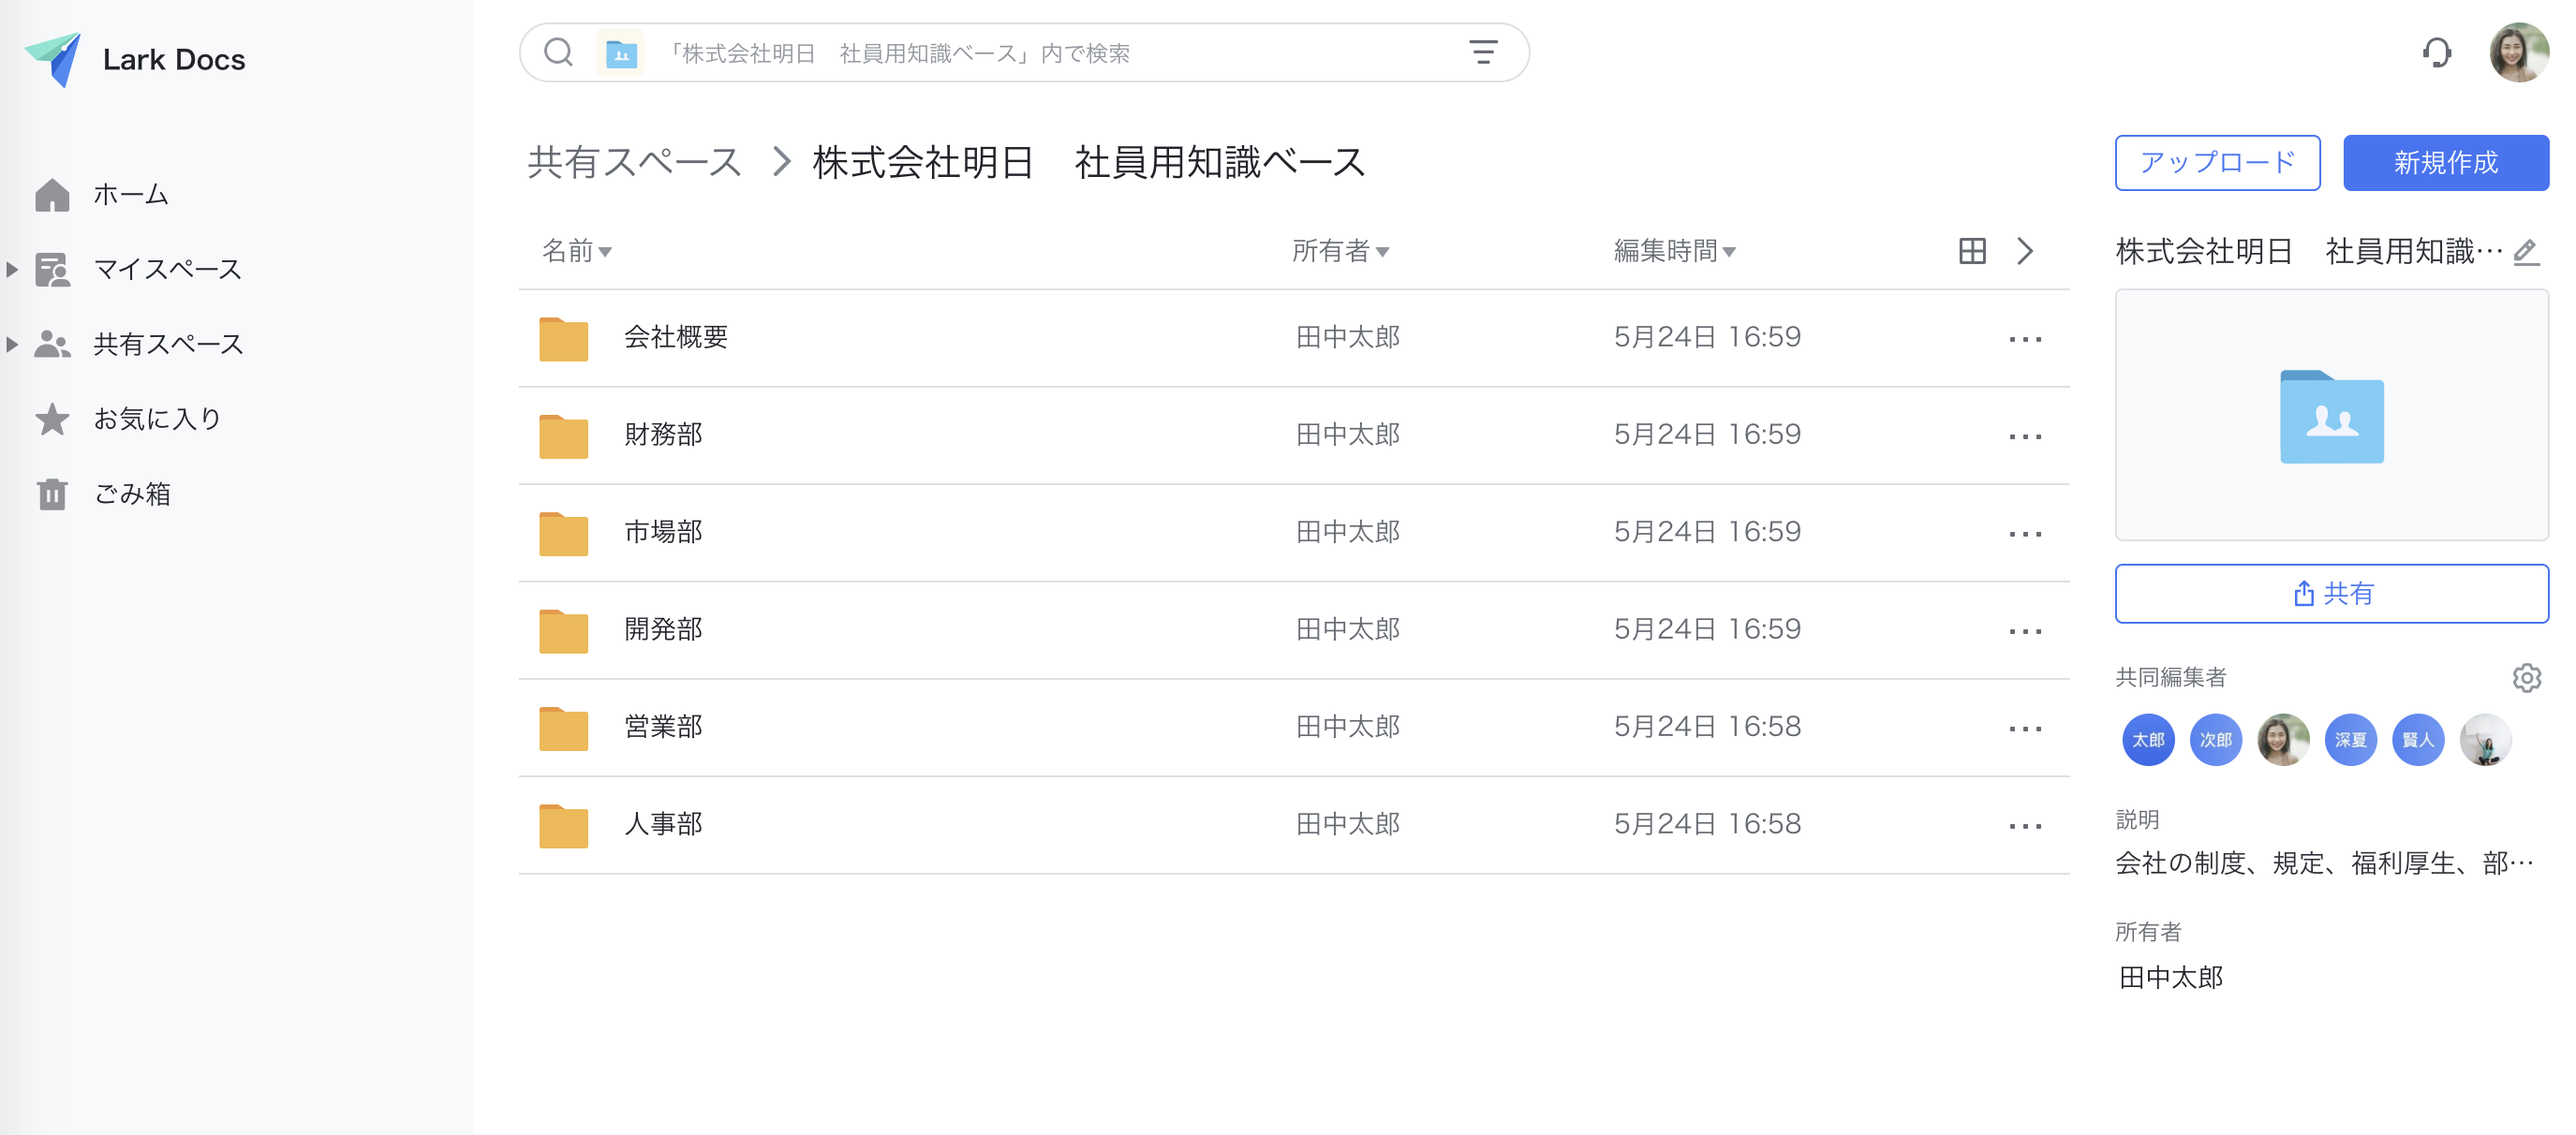
Task: Open collaborator settings gear icon
Action: point(2526,678)
